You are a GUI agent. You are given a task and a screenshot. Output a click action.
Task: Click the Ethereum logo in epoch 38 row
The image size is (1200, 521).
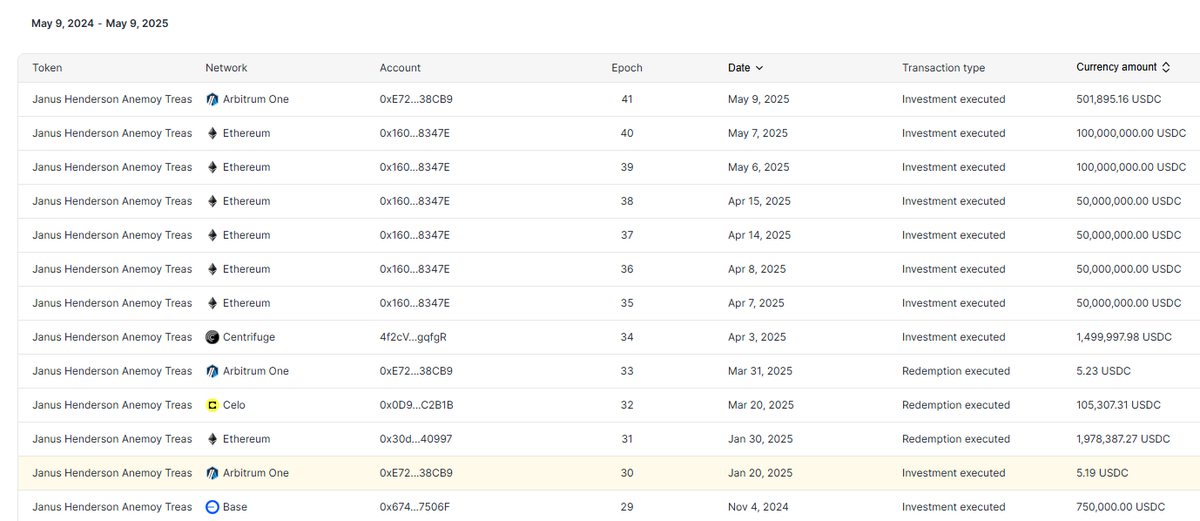point(212,202)
